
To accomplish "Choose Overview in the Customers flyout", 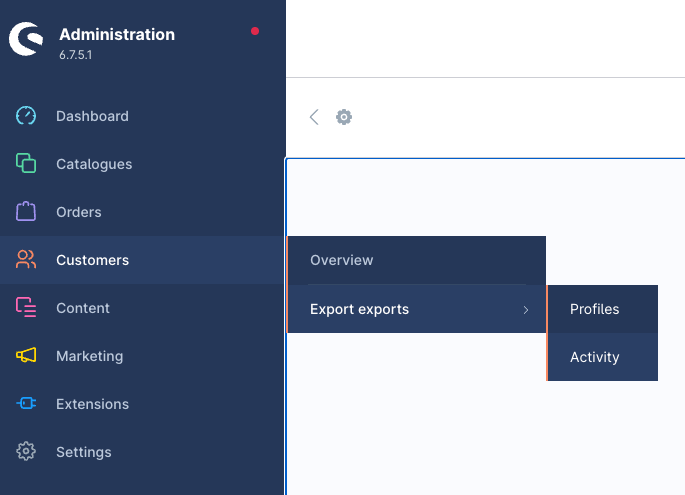I will pyautogui.click(x=416, y=260).
